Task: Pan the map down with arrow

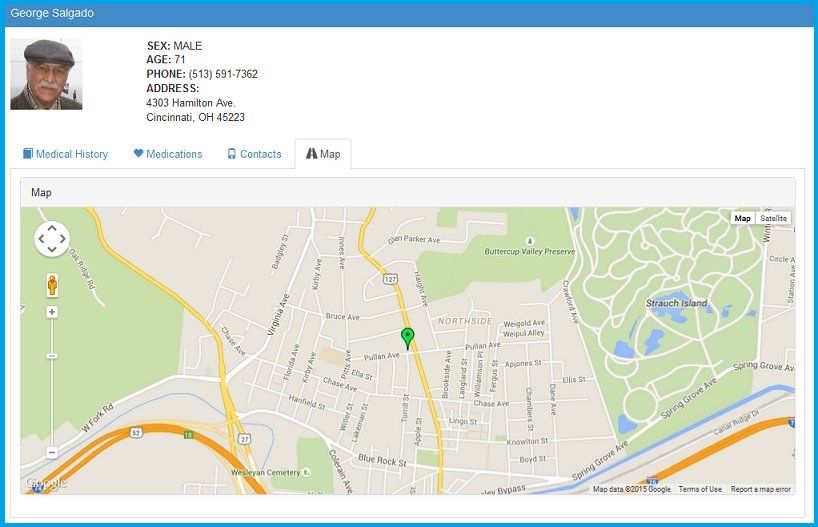Action: tap(52, 249)
